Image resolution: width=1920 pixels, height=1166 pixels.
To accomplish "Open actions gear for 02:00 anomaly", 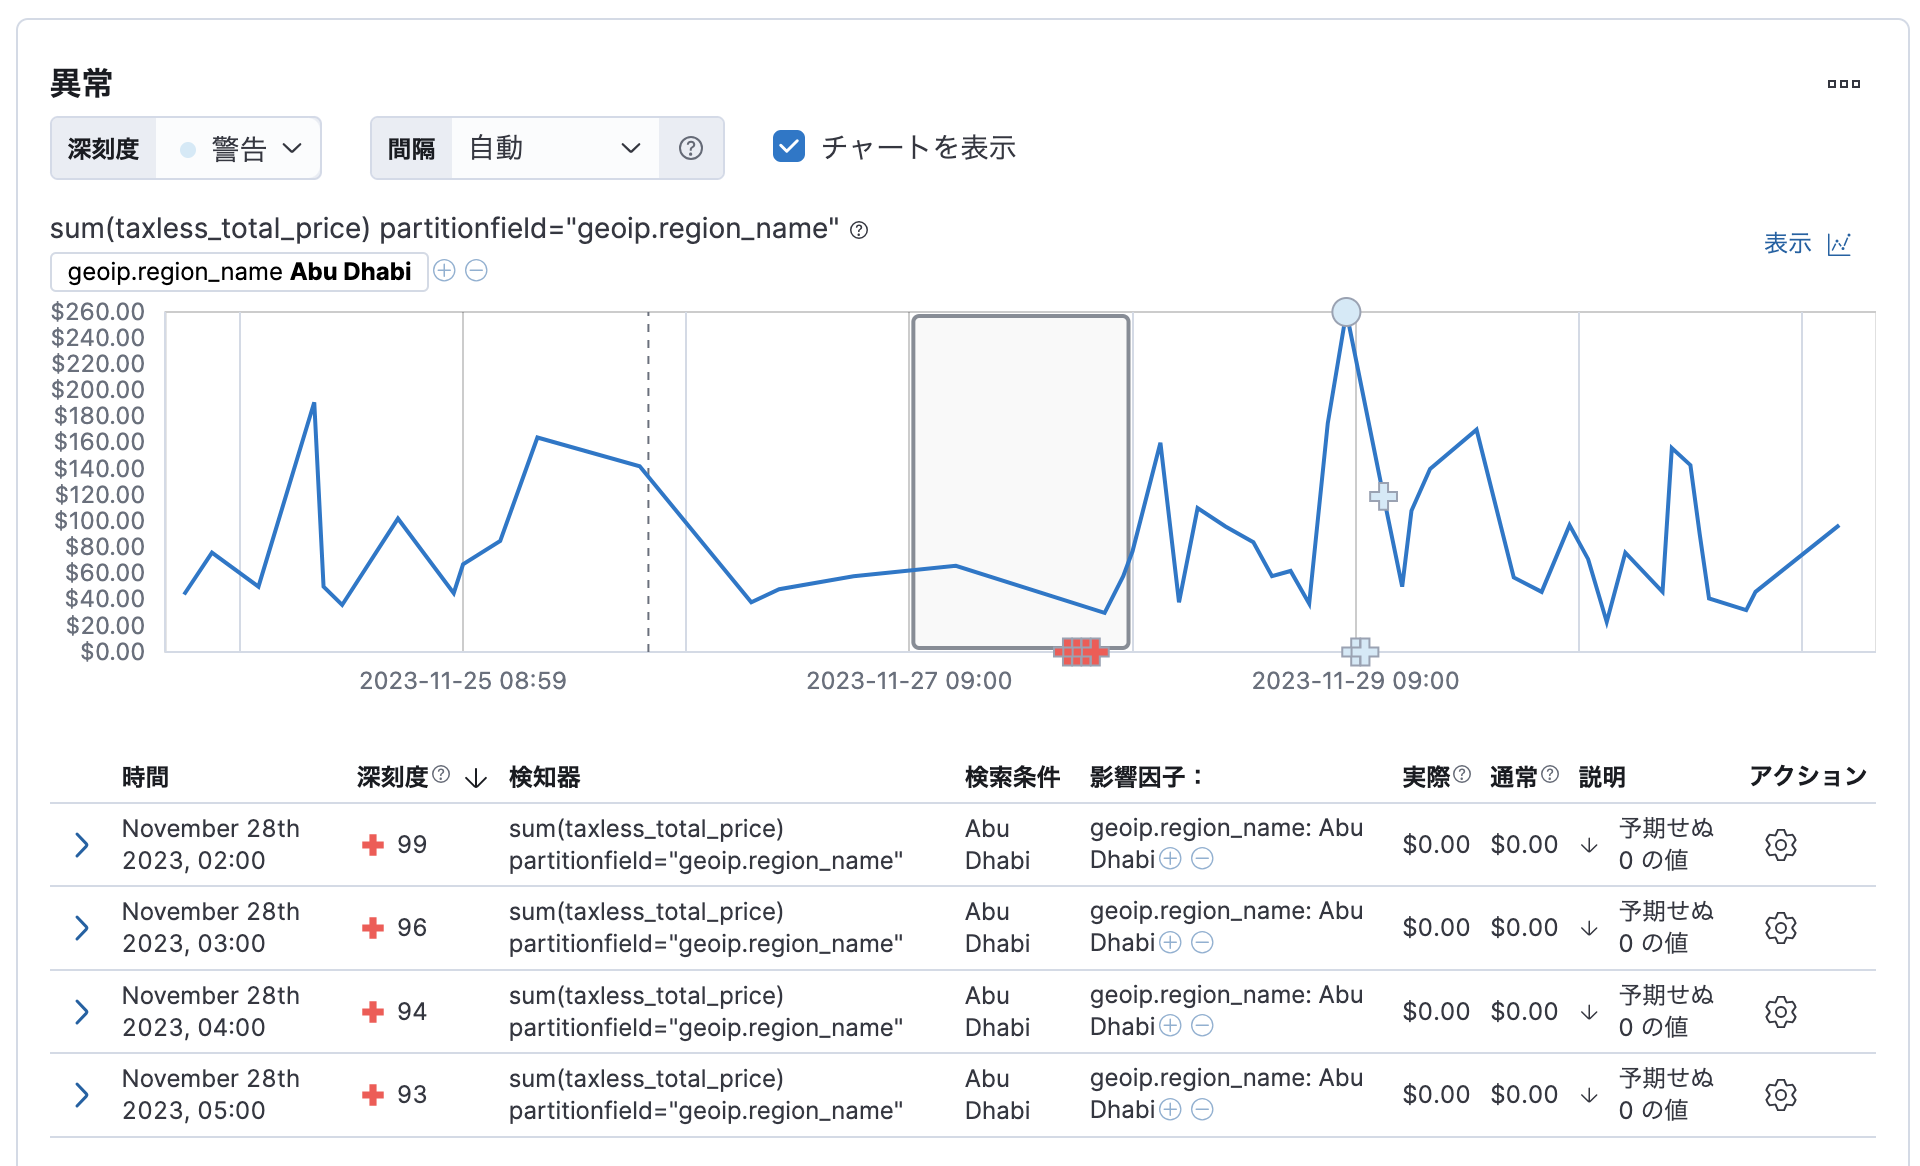I will tap(1780, 845).
